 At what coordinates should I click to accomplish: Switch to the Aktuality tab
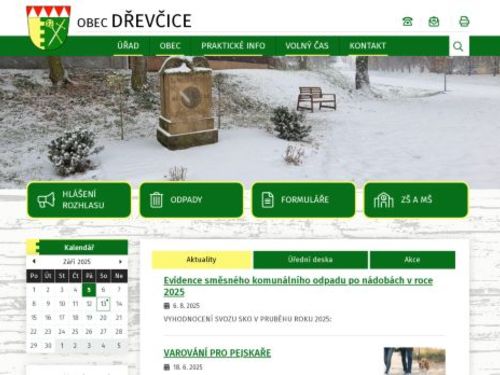pyautogui.click(x=201, y=260)
